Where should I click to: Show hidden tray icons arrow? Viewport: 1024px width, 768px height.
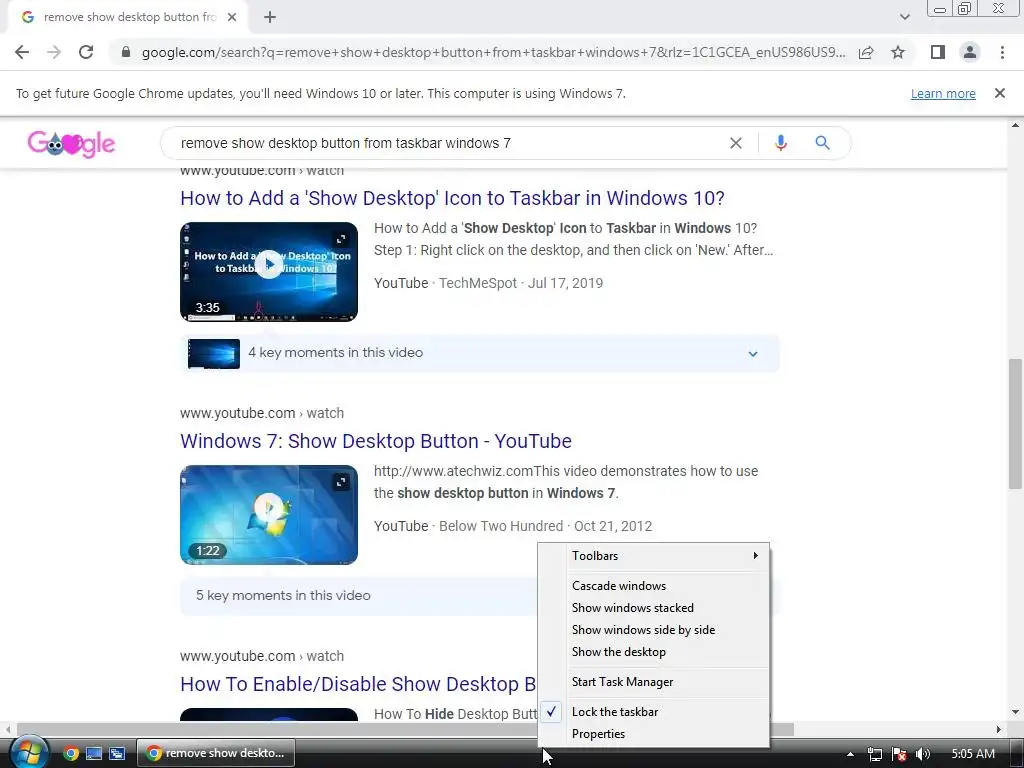click(850, 754)
